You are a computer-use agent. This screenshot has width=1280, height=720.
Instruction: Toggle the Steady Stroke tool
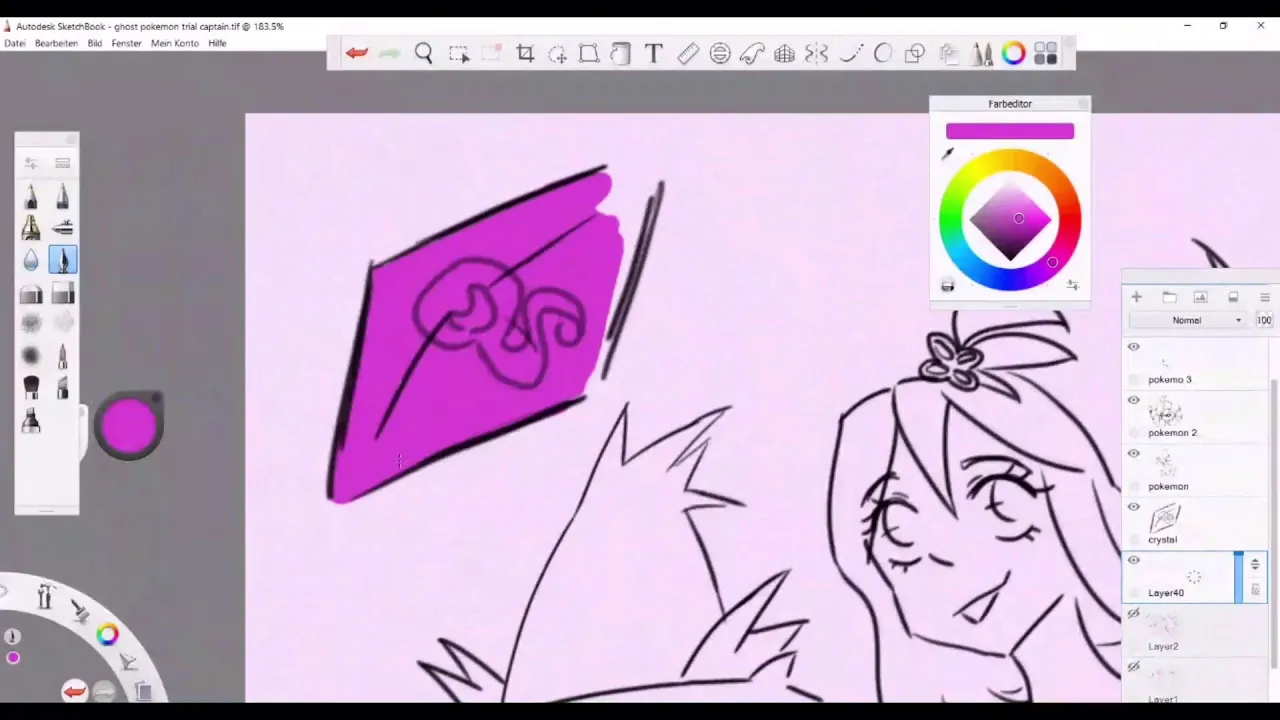(x=850, y=54)
